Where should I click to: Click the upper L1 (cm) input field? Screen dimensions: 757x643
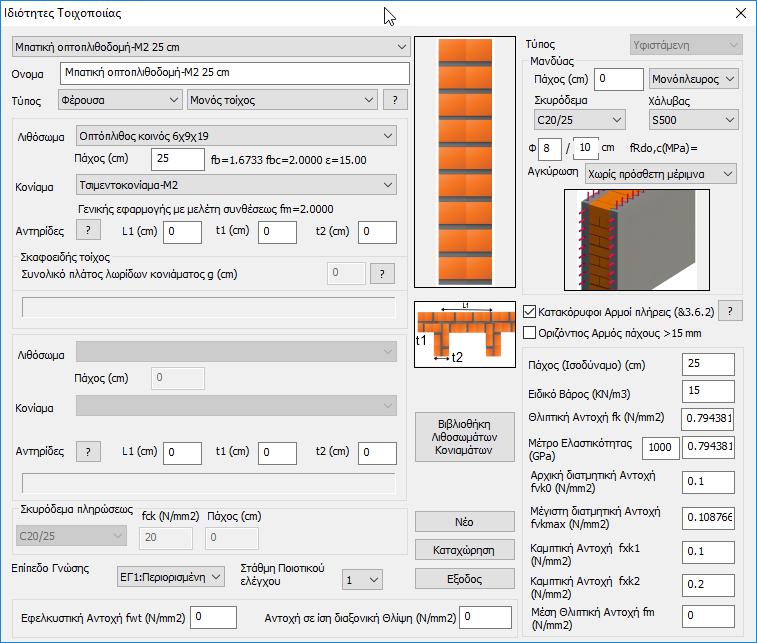coord(182,232)
